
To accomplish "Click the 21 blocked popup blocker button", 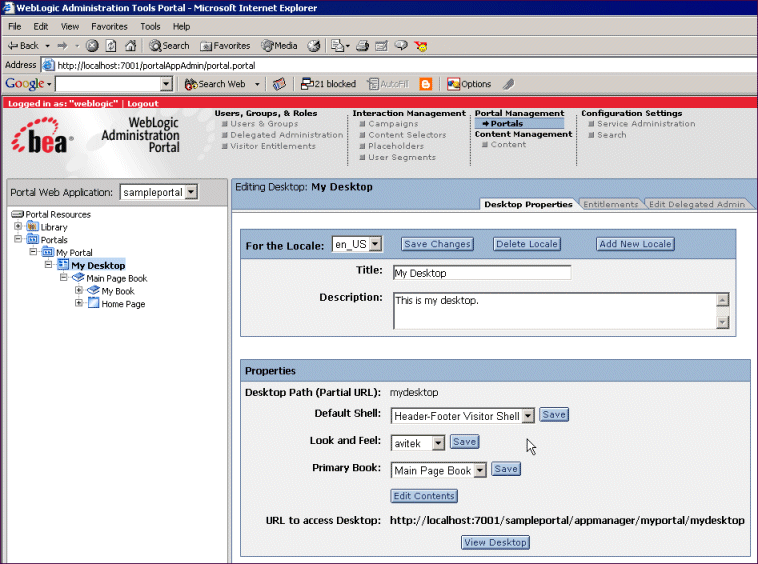I will (x=328, y=84).
